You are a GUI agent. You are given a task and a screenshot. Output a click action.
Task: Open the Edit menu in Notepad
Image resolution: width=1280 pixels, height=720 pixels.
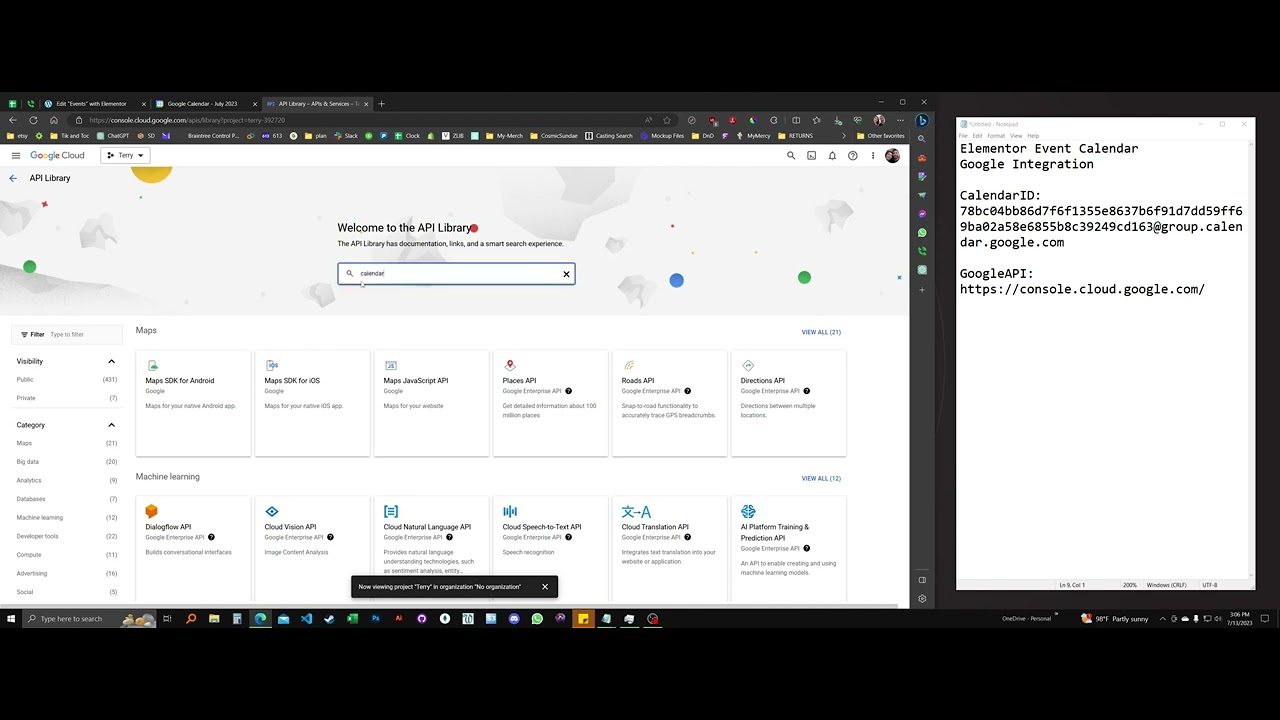pos(978,136)
